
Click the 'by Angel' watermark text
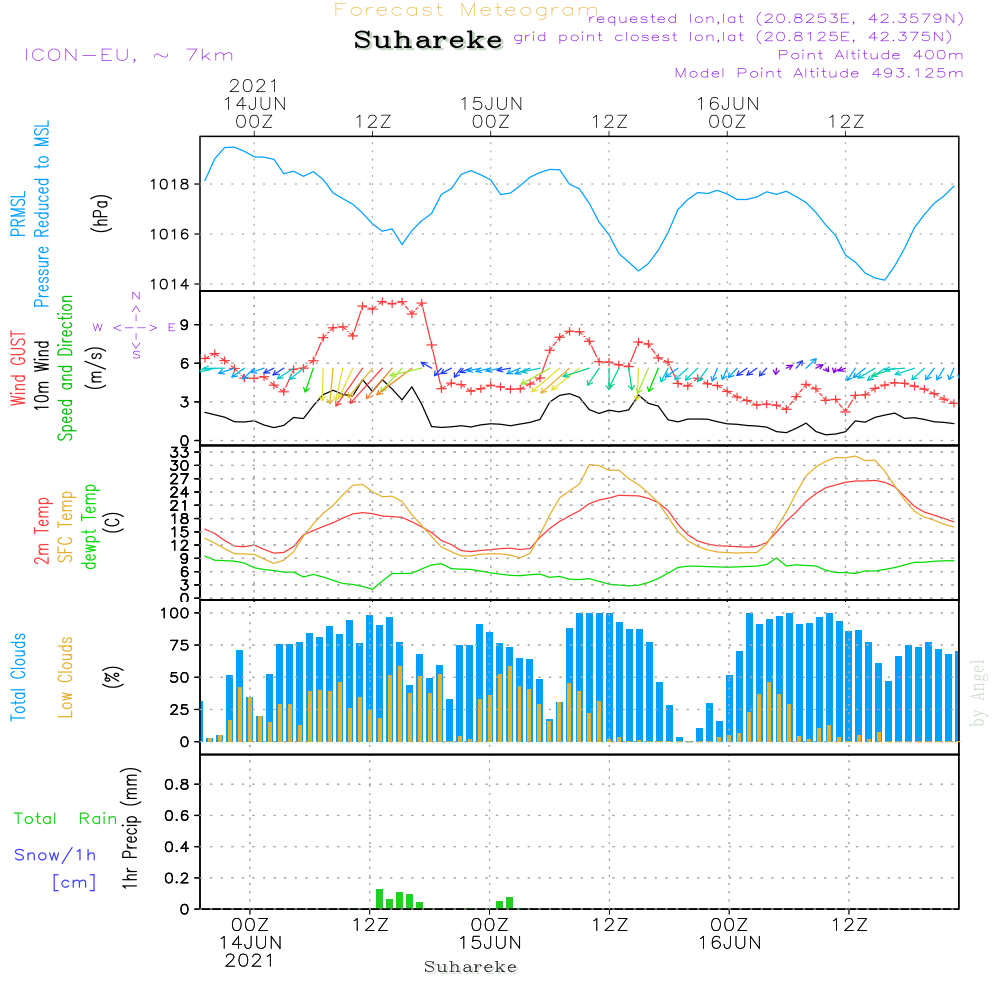978,692
